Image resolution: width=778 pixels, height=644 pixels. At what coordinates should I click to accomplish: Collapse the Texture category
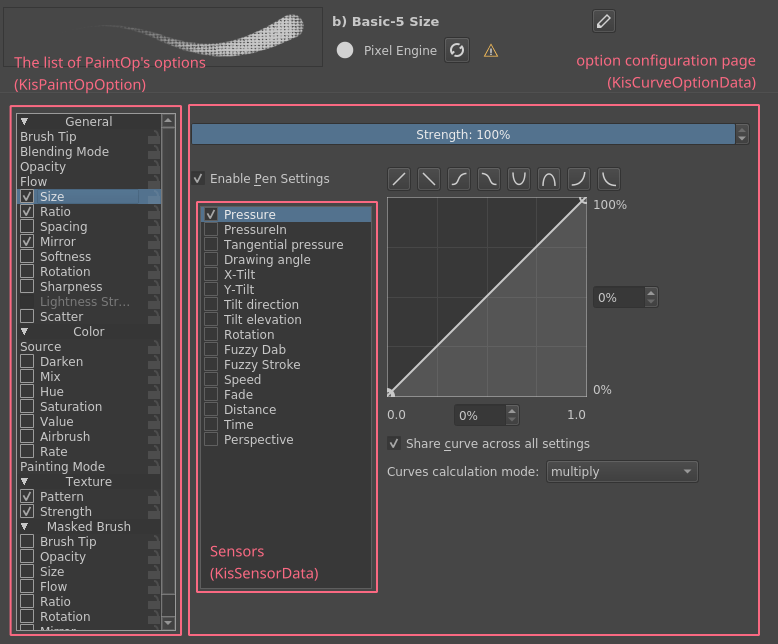pyautogui.click(x=24, y=482)
